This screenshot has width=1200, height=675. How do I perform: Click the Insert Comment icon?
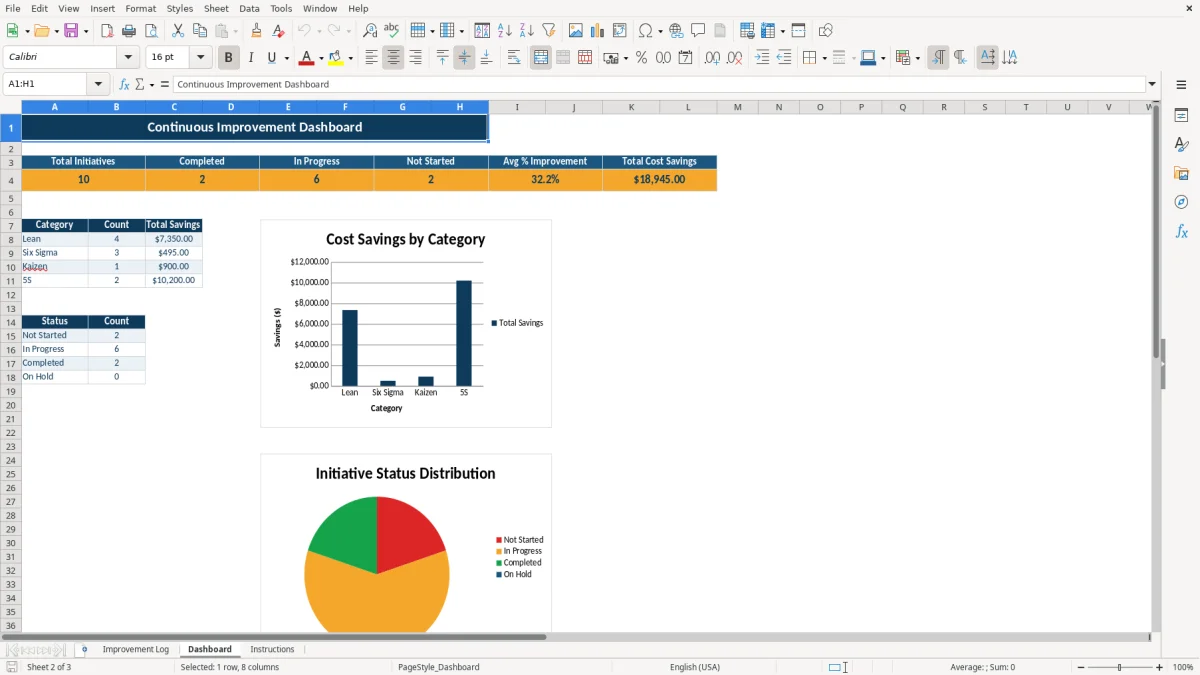(x=698, y=31)
